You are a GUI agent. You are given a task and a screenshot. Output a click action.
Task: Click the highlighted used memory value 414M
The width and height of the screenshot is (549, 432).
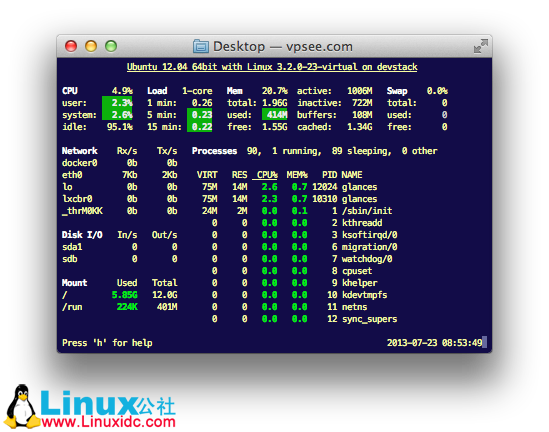tap(275, 114)
